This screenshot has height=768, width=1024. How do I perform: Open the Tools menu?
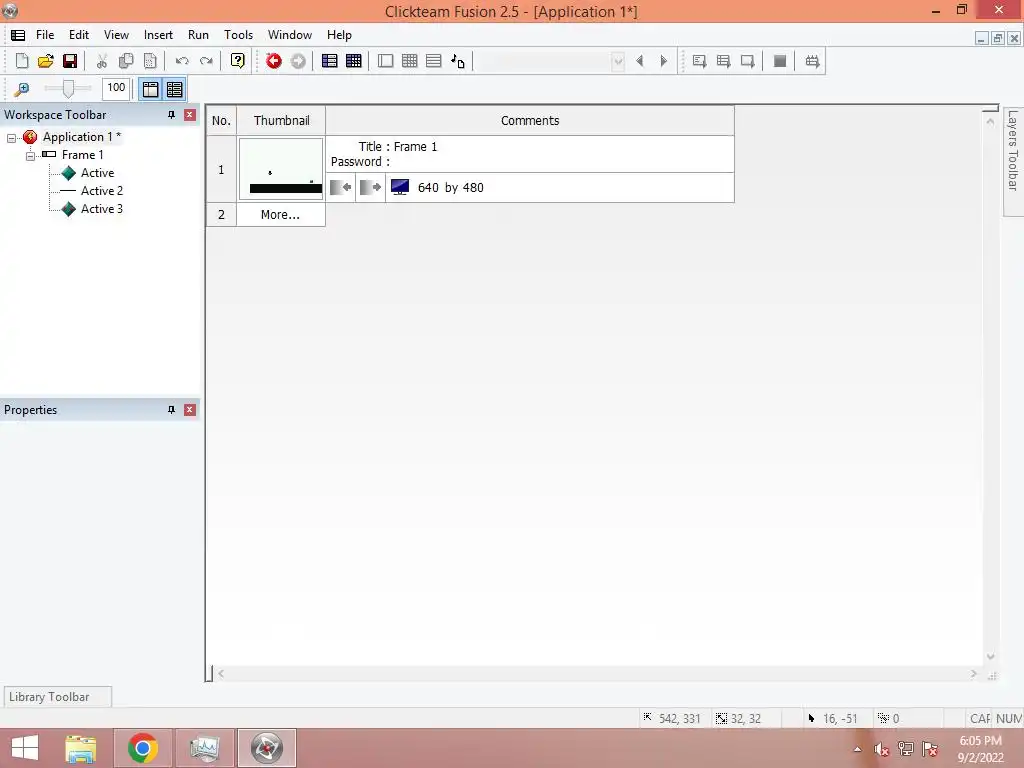click(238, 35)
